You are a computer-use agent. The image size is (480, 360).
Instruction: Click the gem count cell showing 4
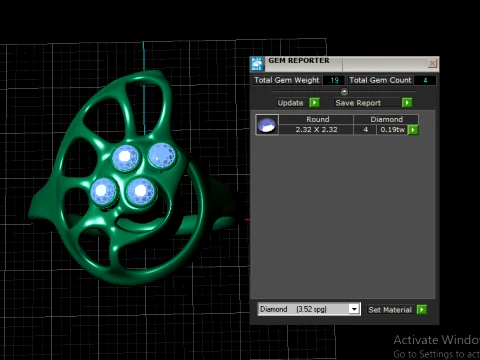coord(365,130)
